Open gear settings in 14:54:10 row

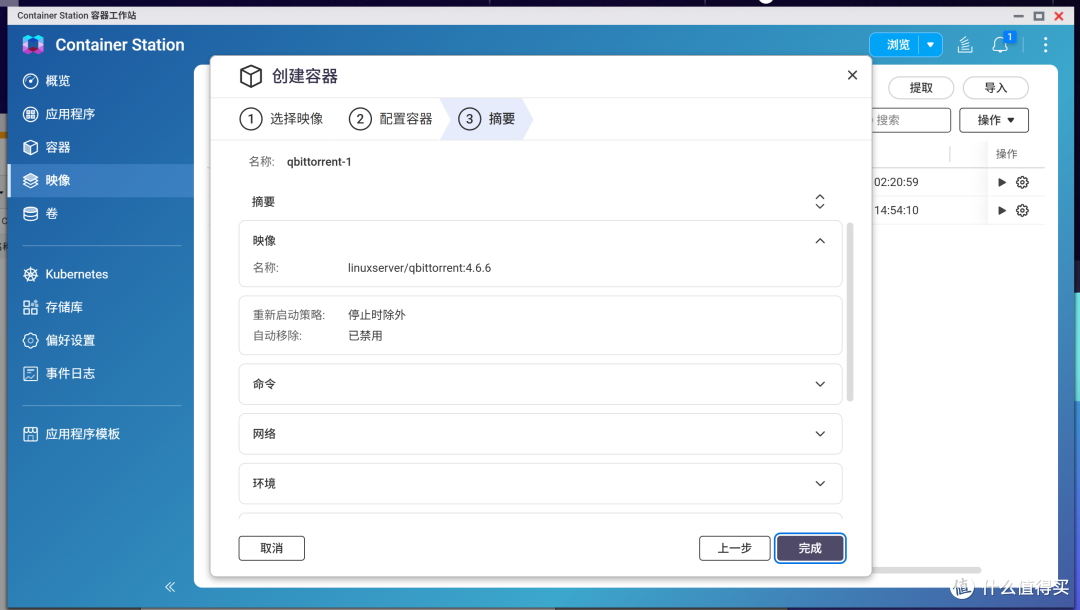point(1022,210)
